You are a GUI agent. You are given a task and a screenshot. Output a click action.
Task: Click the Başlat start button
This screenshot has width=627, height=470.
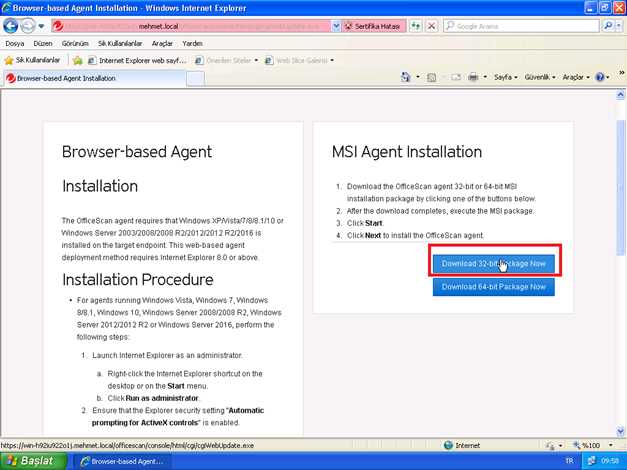[x=33, y=461]
